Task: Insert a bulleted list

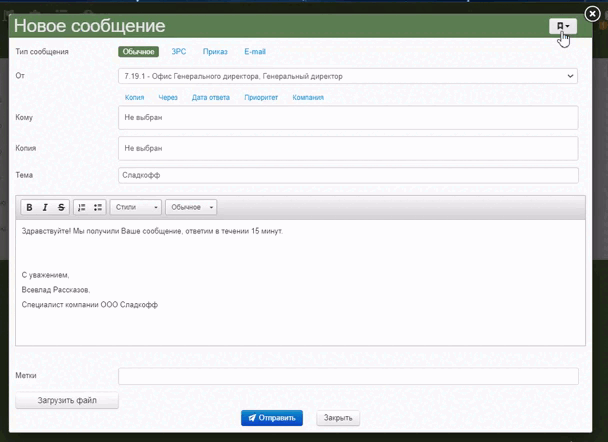Action: [98, 207]
